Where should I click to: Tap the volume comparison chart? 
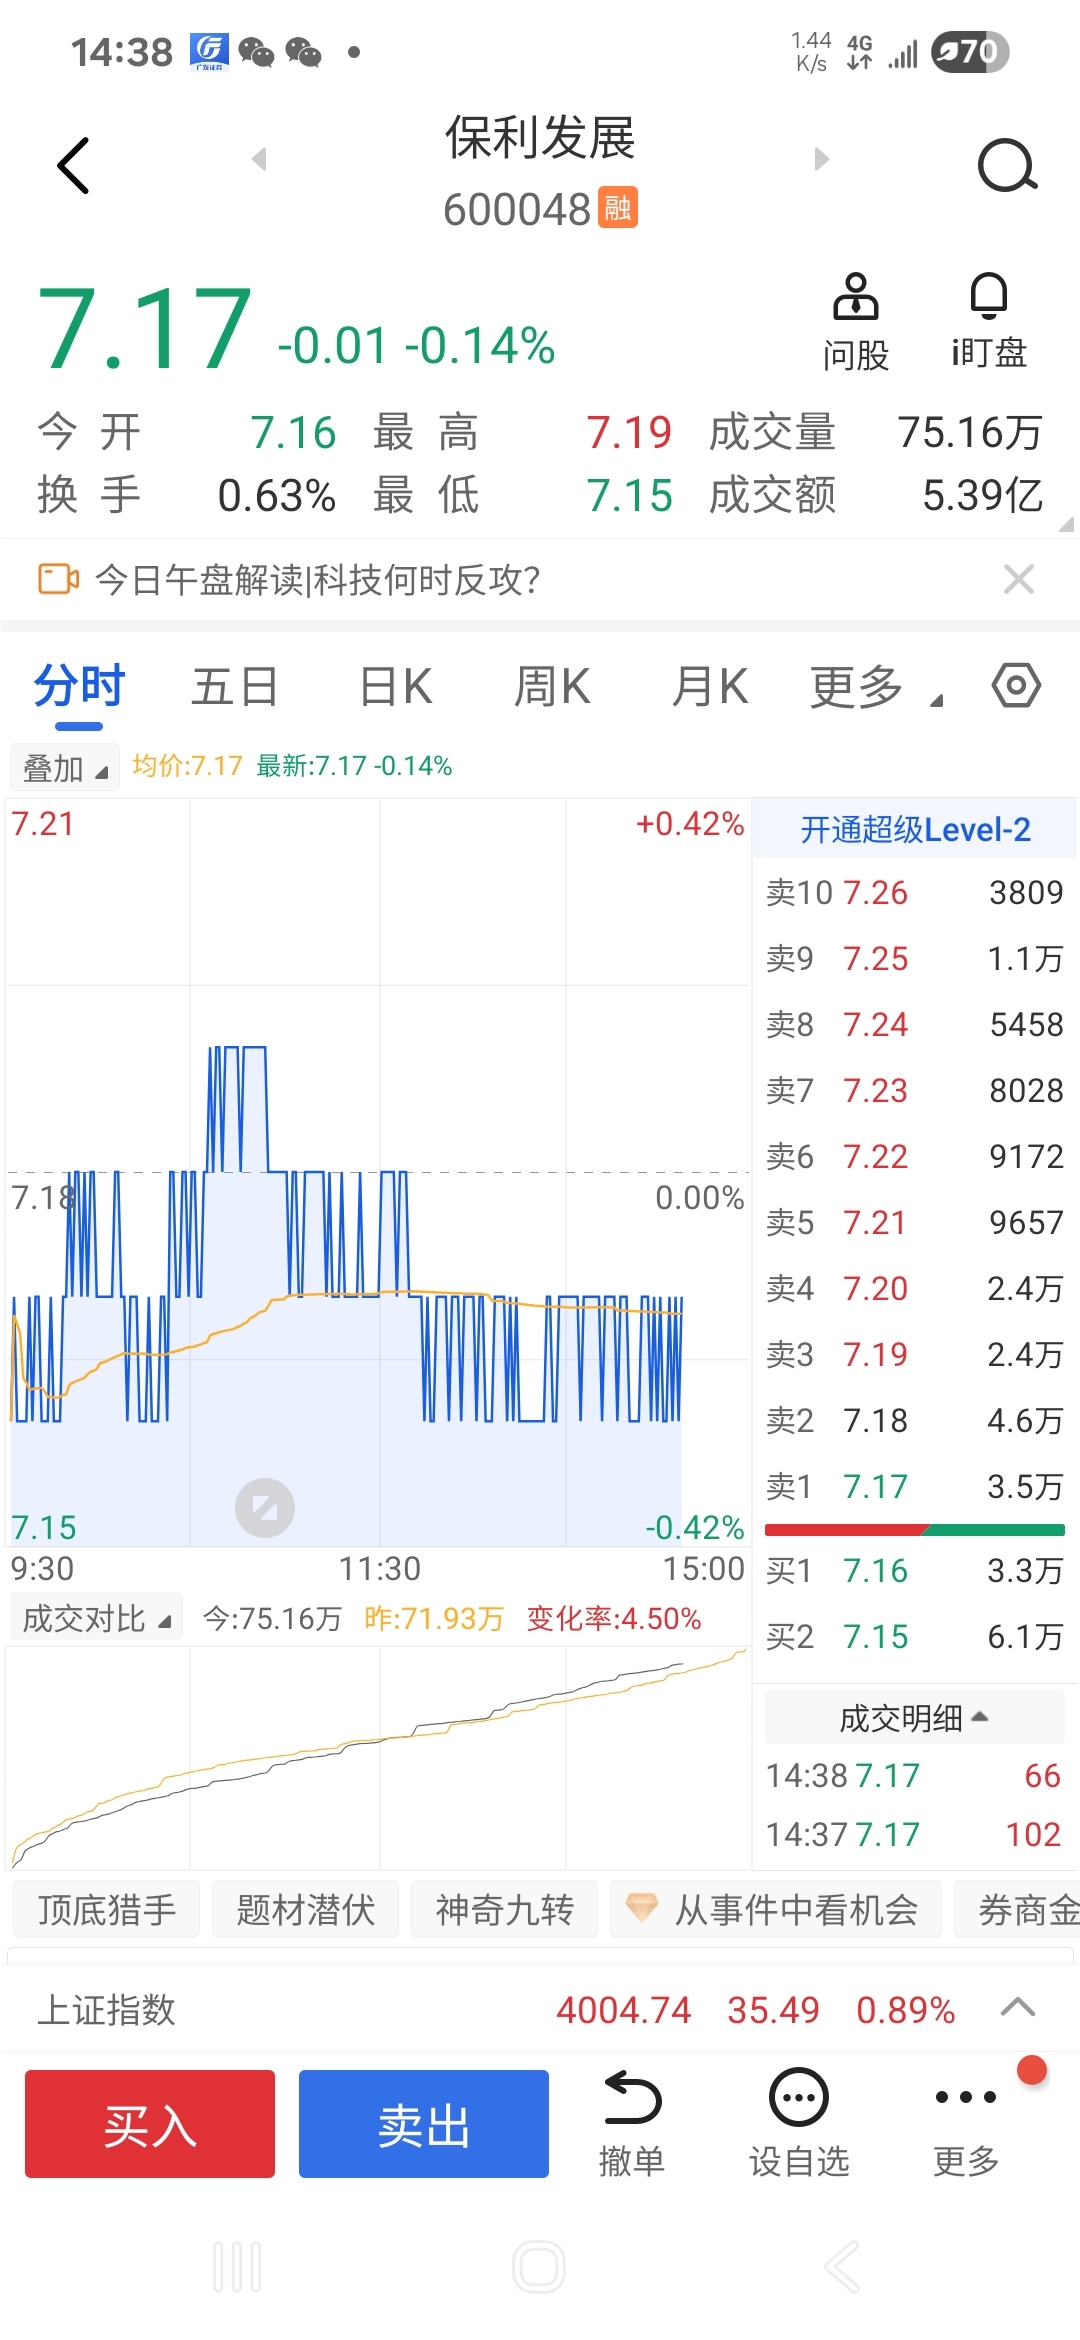coord(378,1757)
